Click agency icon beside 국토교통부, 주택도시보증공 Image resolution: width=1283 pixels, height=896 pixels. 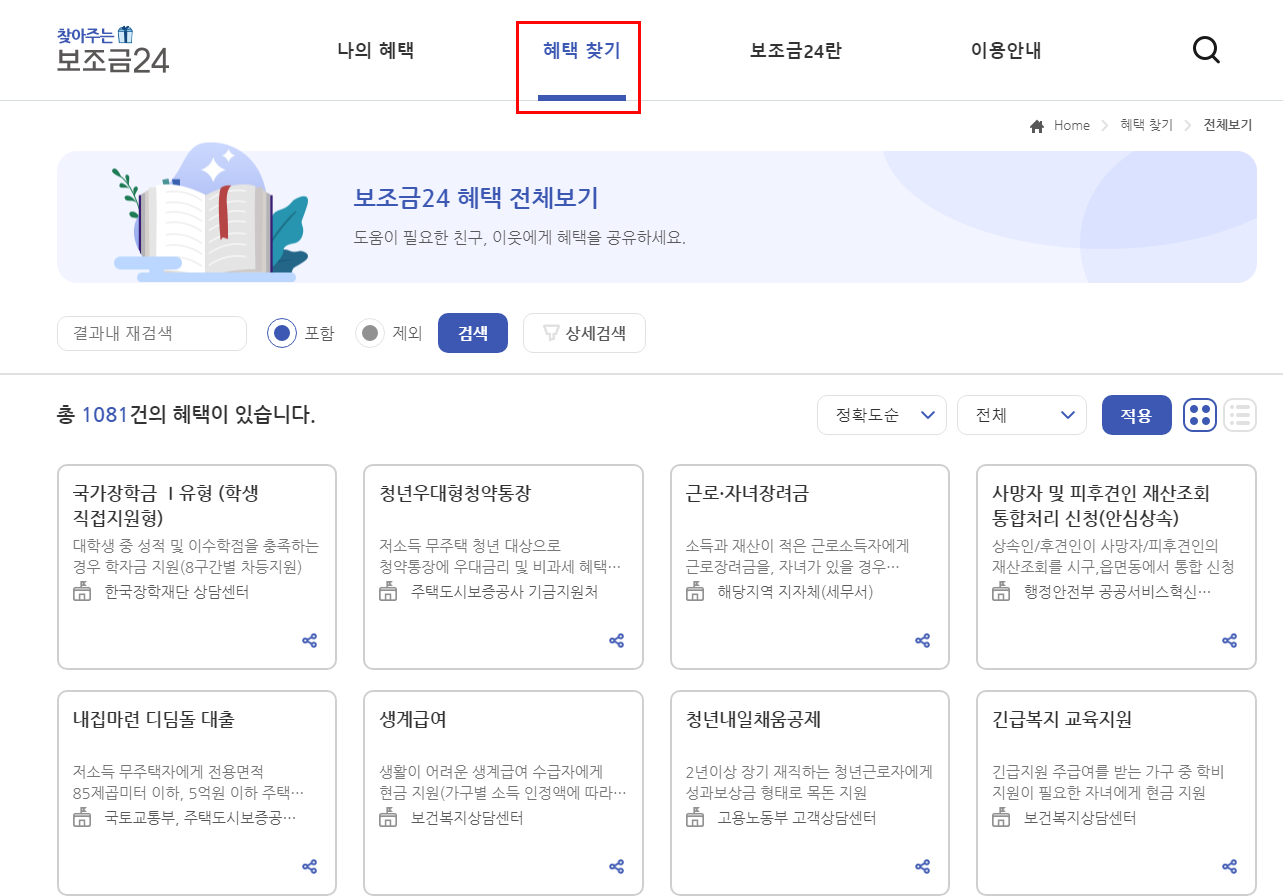point(82,818)
